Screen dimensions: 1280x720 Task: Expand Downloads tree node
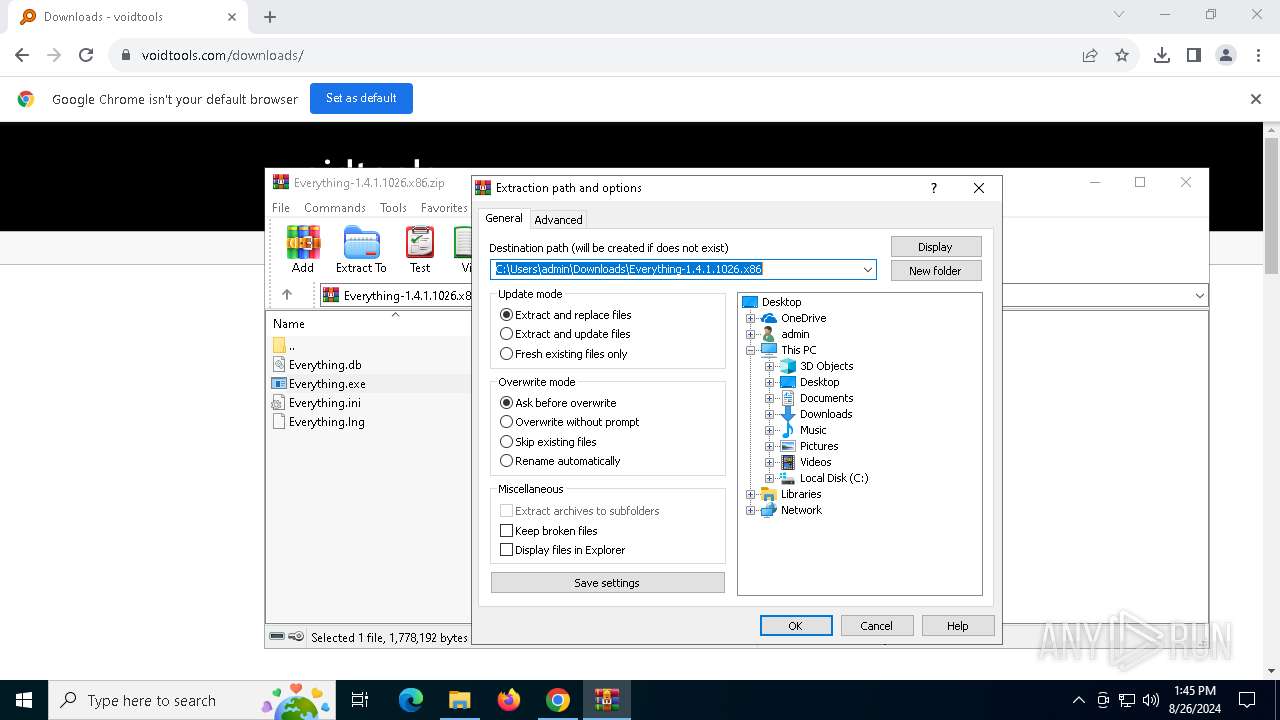[770, 414]
